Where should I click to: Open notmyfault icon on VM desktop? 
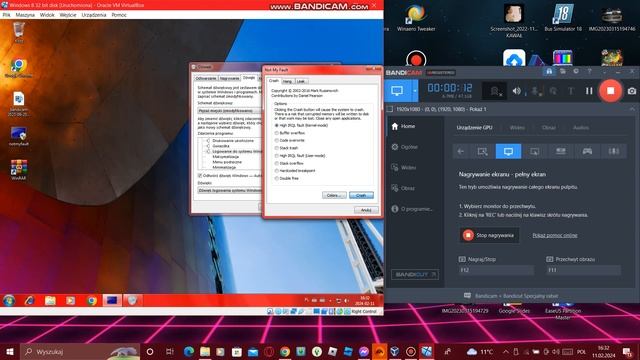click(18, 136)
